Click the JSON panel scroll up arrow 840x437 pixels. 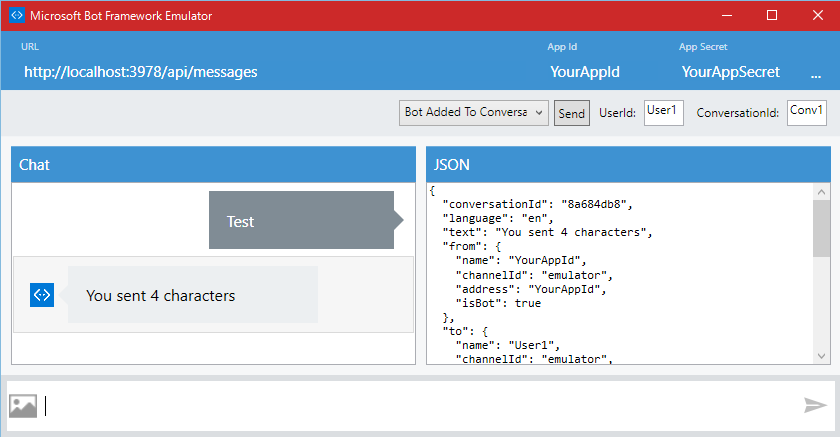coord(821,192)
